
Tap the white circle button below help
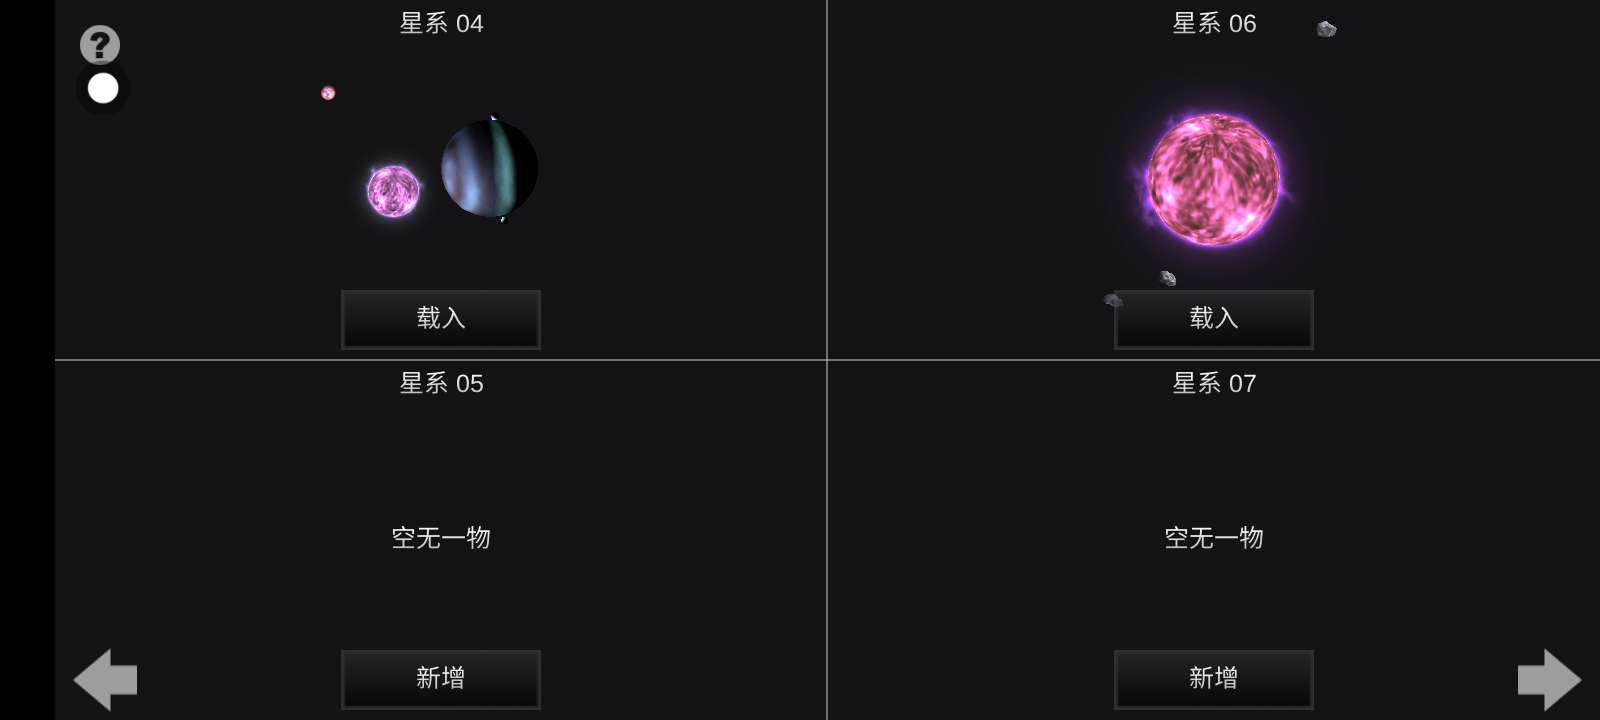[x=103, y=89]
